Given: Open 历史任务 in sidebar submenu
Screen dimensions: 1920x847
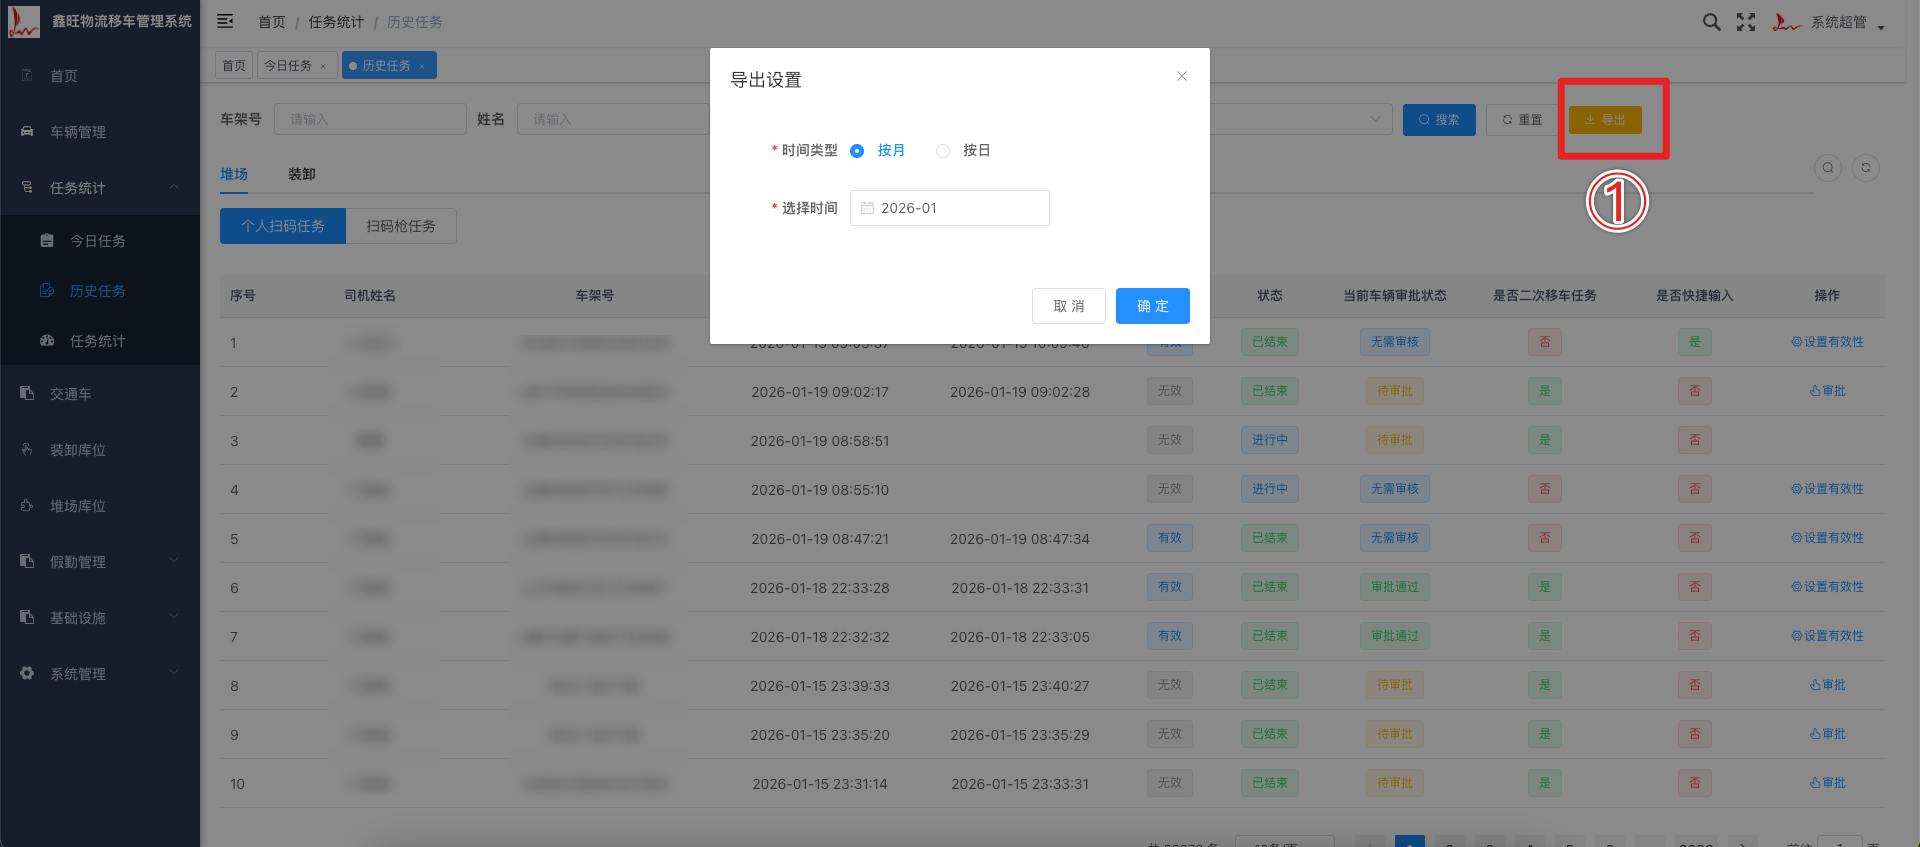Looking at the screenshot, I should [100, 291].
